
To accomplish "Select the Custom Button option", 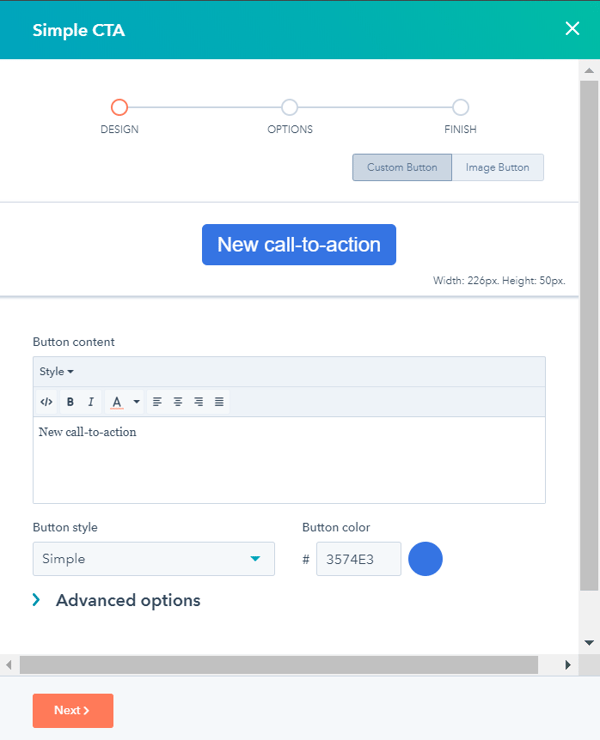I will coord(402,167).
